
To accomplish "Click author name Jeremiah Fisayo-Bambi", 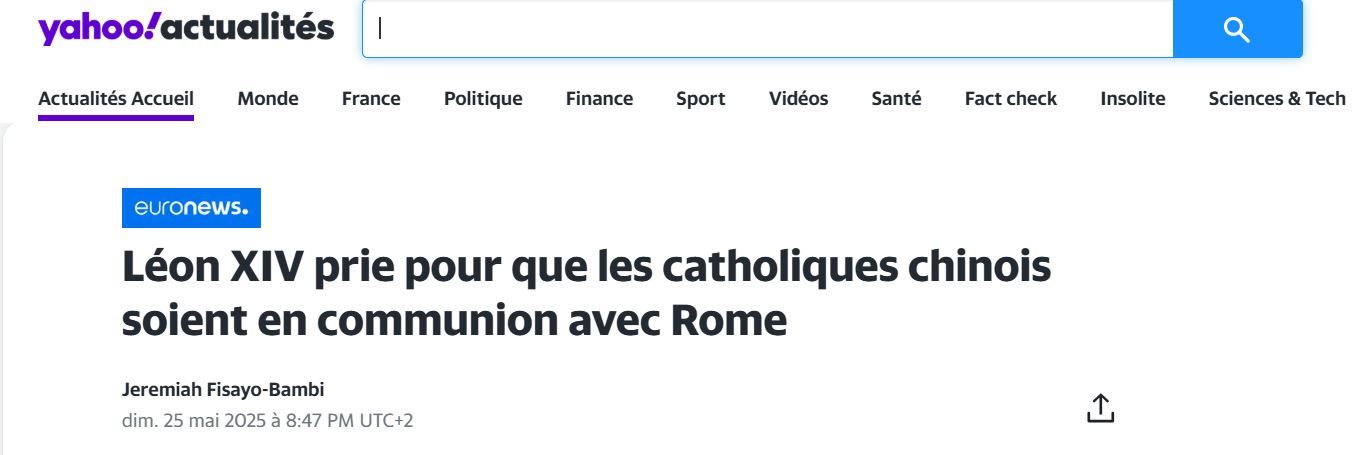I will (223, 390).
